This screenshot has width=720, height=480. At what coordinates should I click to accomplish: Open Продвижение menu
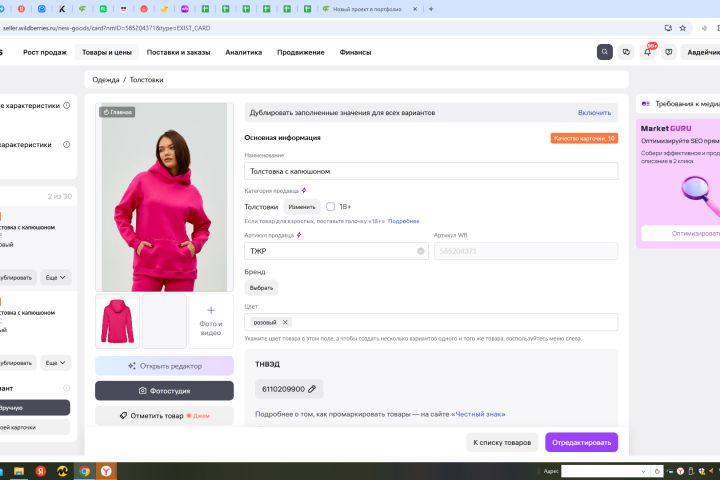tap(300, 52)
